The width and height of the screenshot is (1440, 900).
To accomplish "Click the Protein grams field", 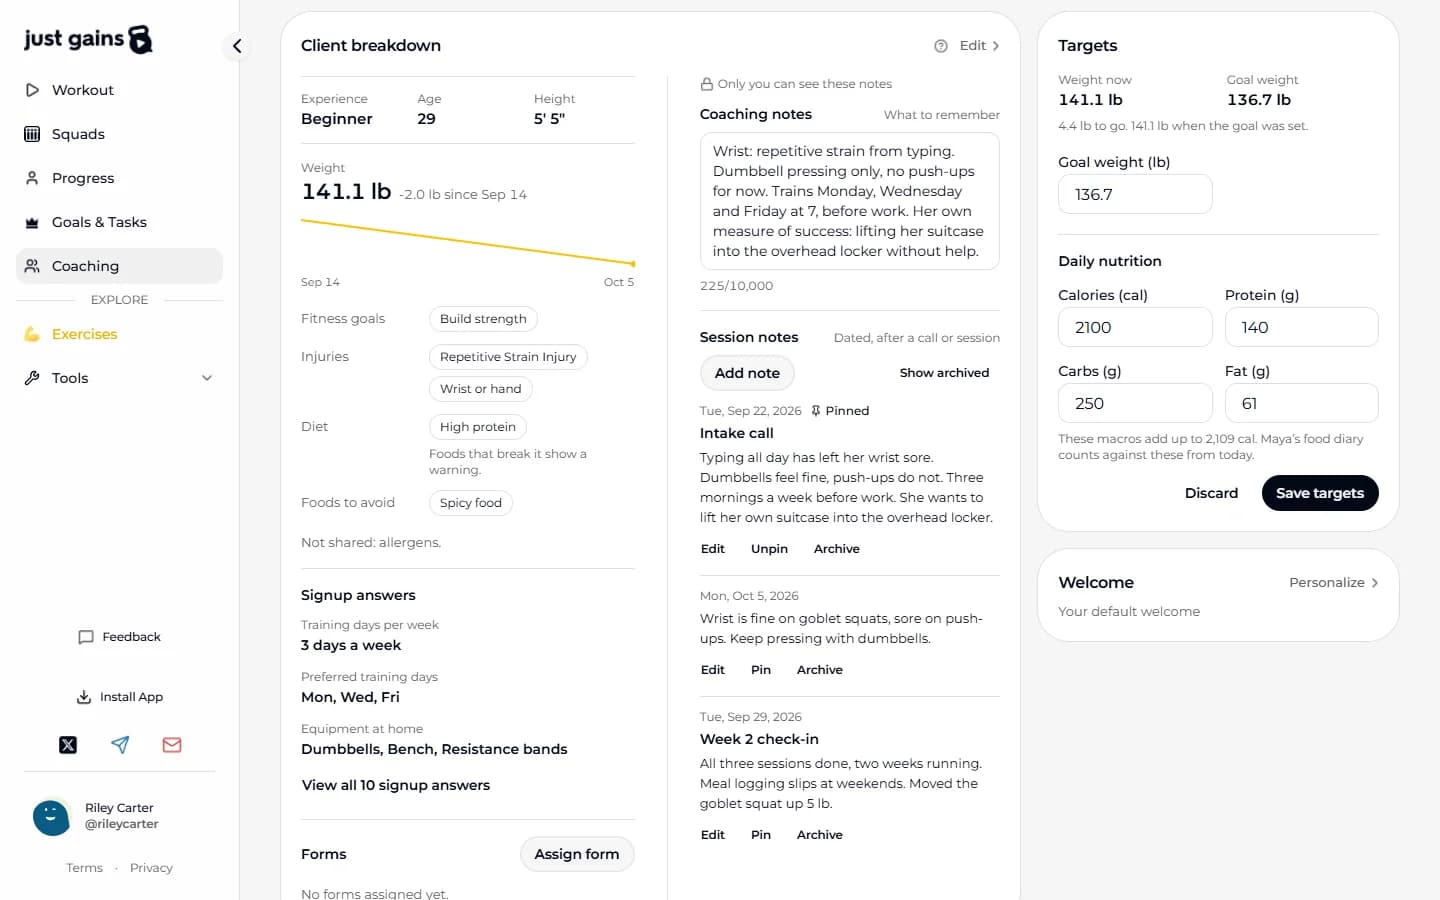I will pyautogui.click(x=1302, y=327).
